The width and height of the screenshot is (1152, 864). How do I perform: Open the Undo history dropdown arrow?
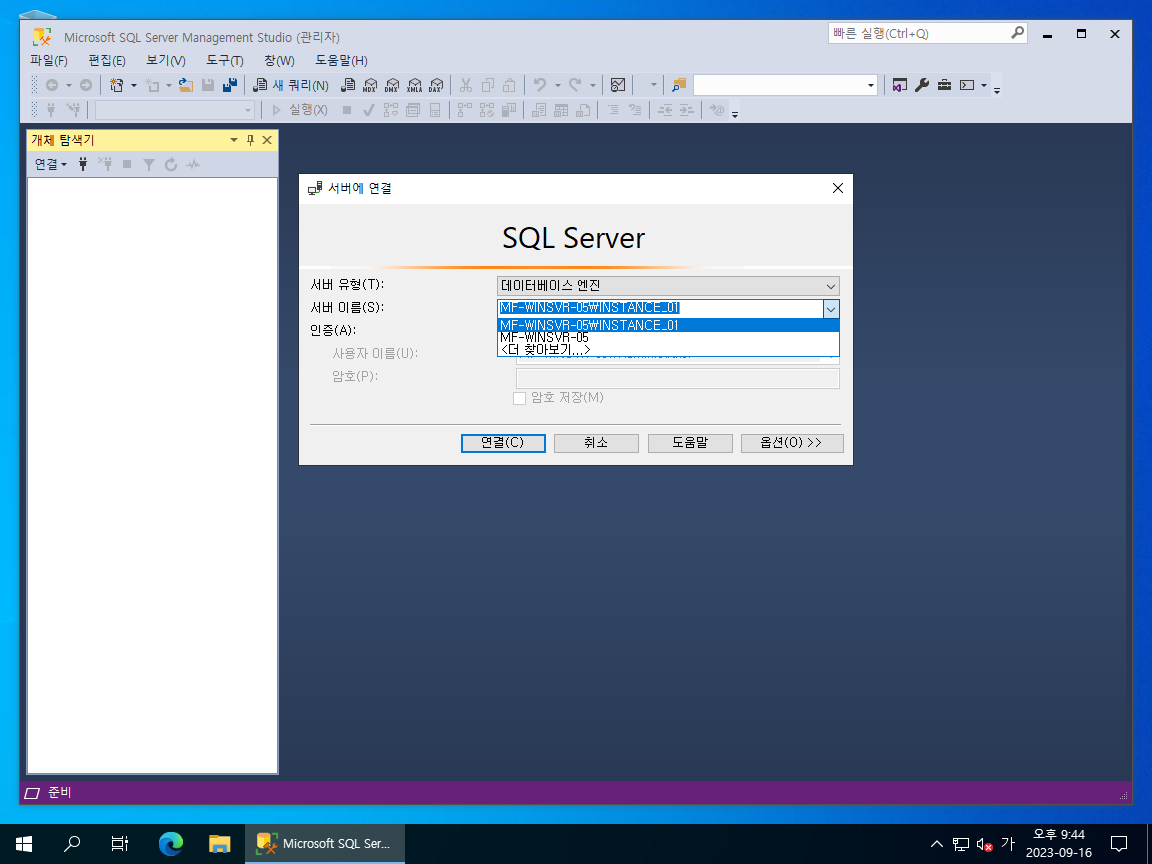(x=558, y=85)
